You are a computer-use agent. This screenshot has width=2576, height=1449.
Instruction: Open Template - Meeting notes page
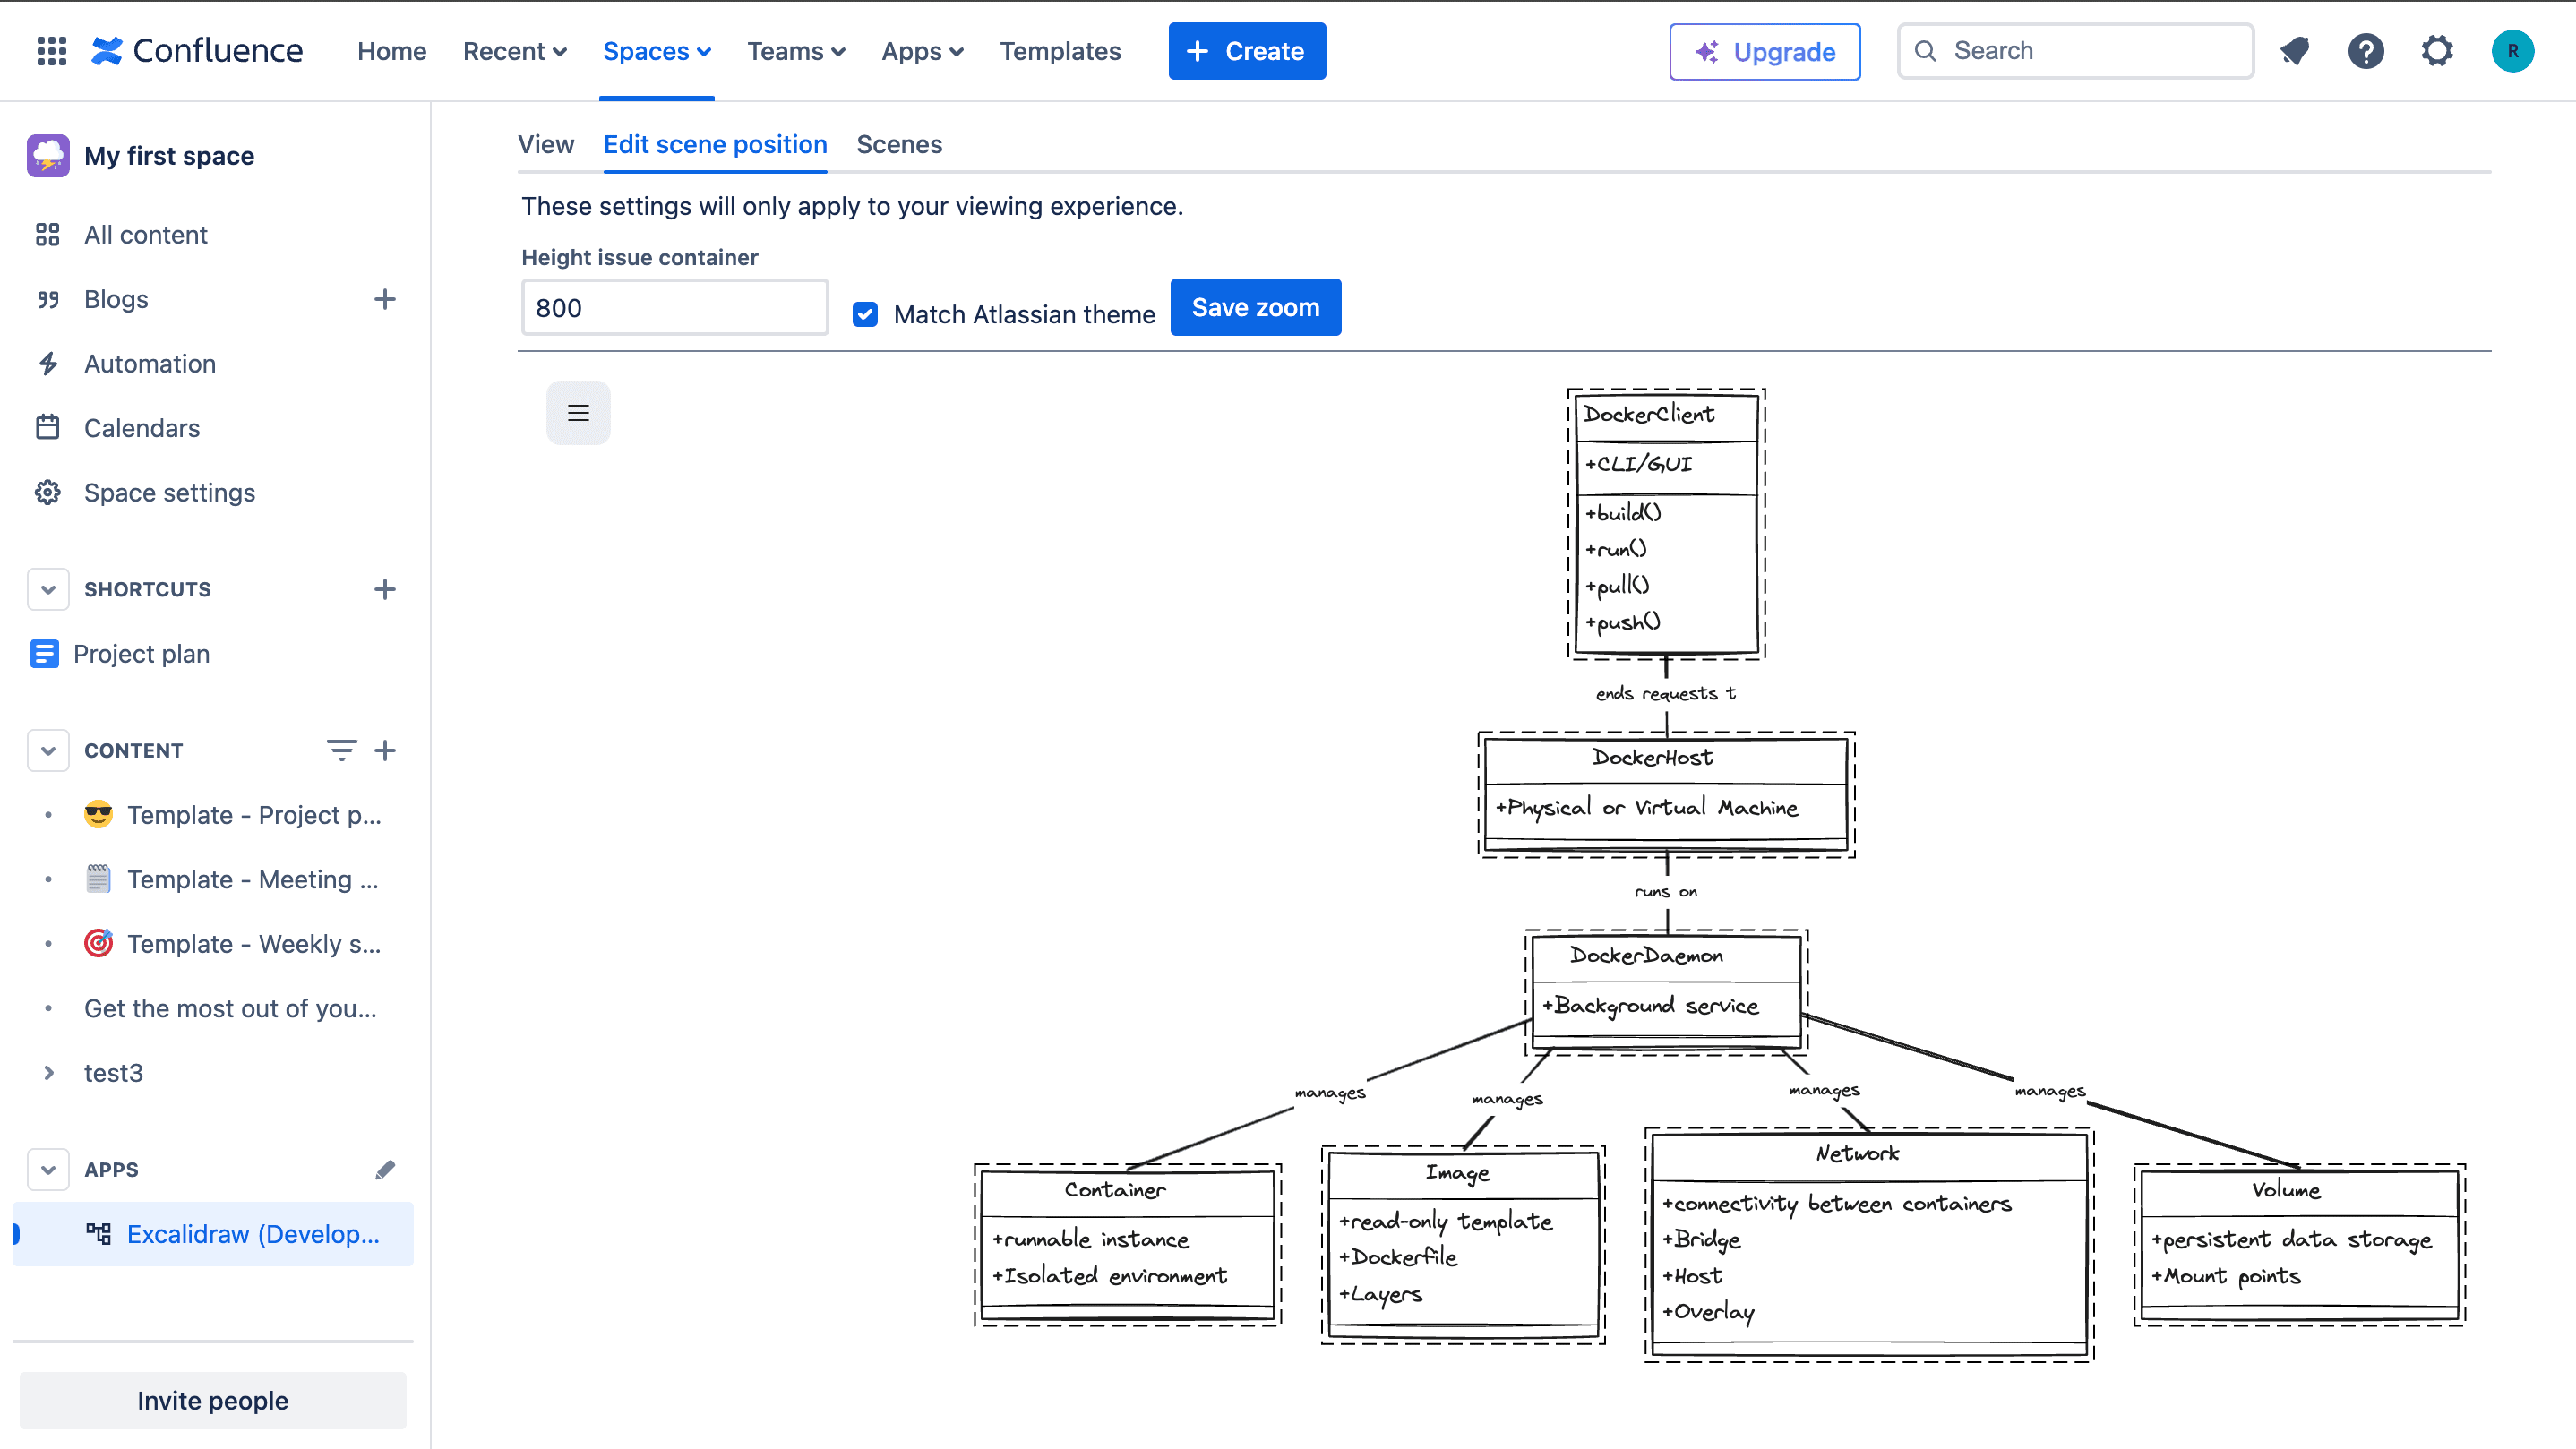253,880
